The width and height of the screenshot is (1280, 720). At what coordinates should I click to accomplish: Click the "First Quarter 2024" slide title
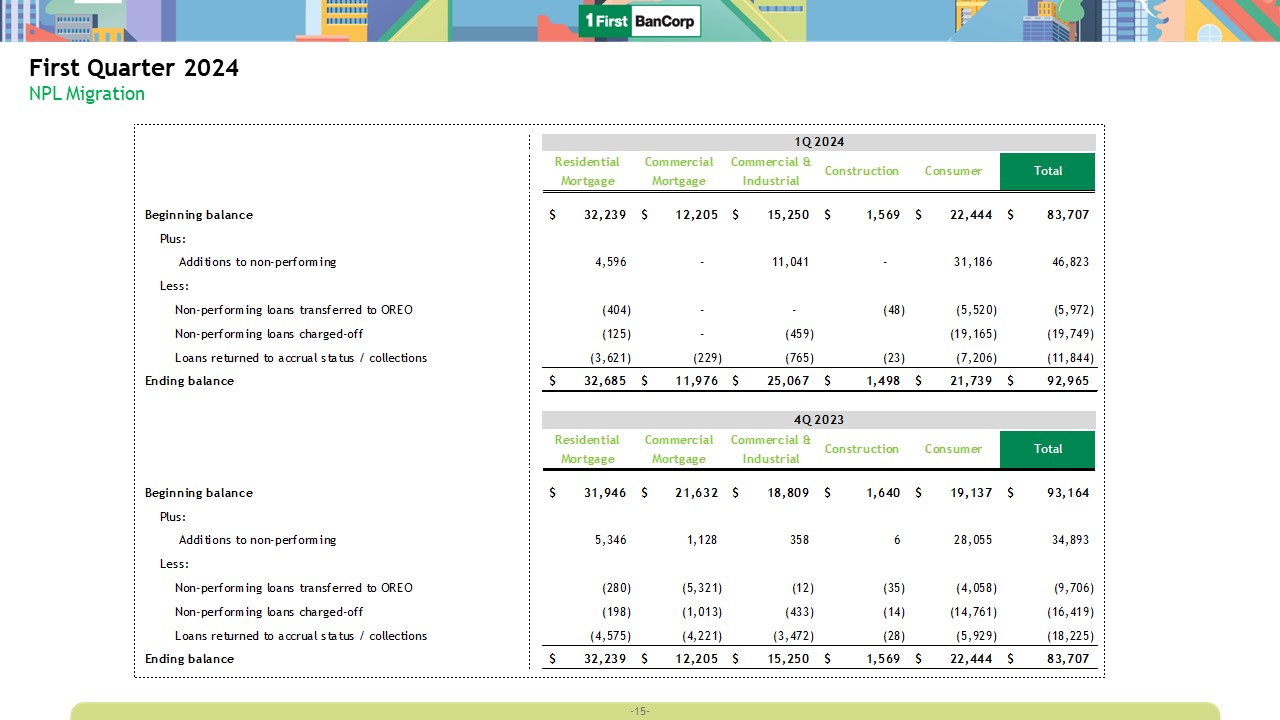coord(134,68)
